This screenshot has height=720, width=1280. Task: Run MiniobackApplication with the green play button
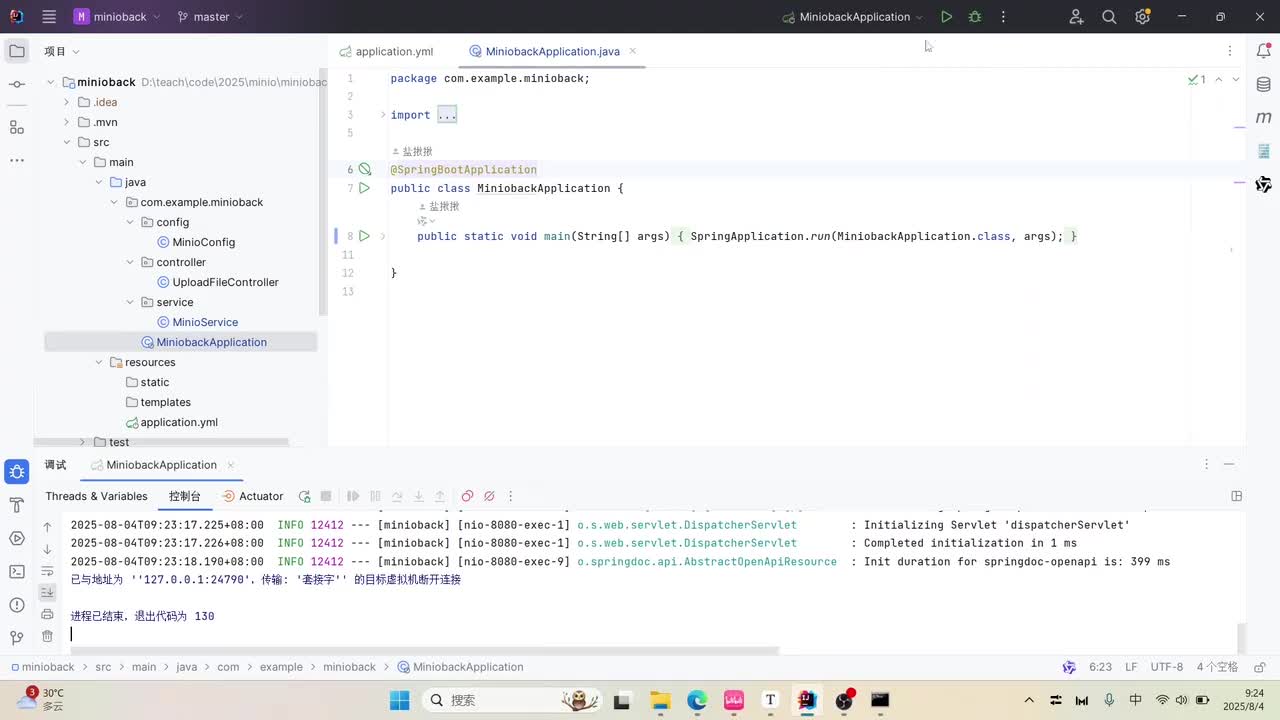(x=946, y=17)
